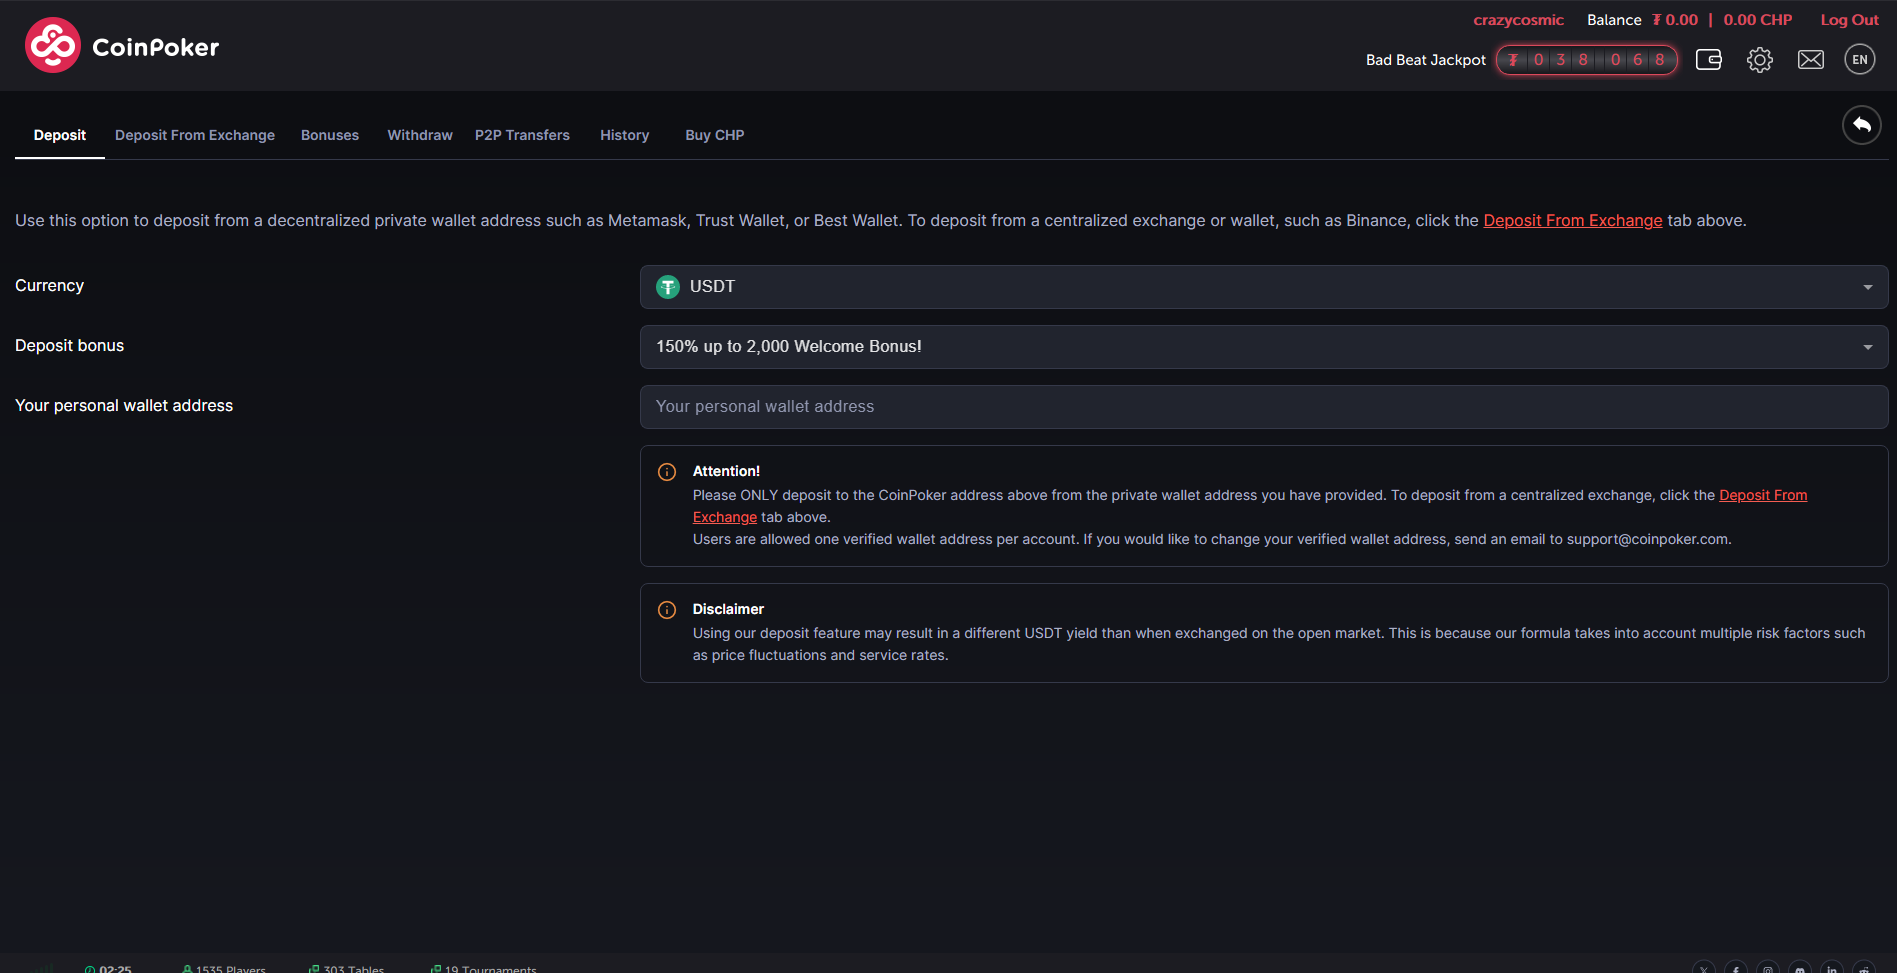Click the CoinPoker brand name text
The image size is (1897, 973).
[155, 47]
